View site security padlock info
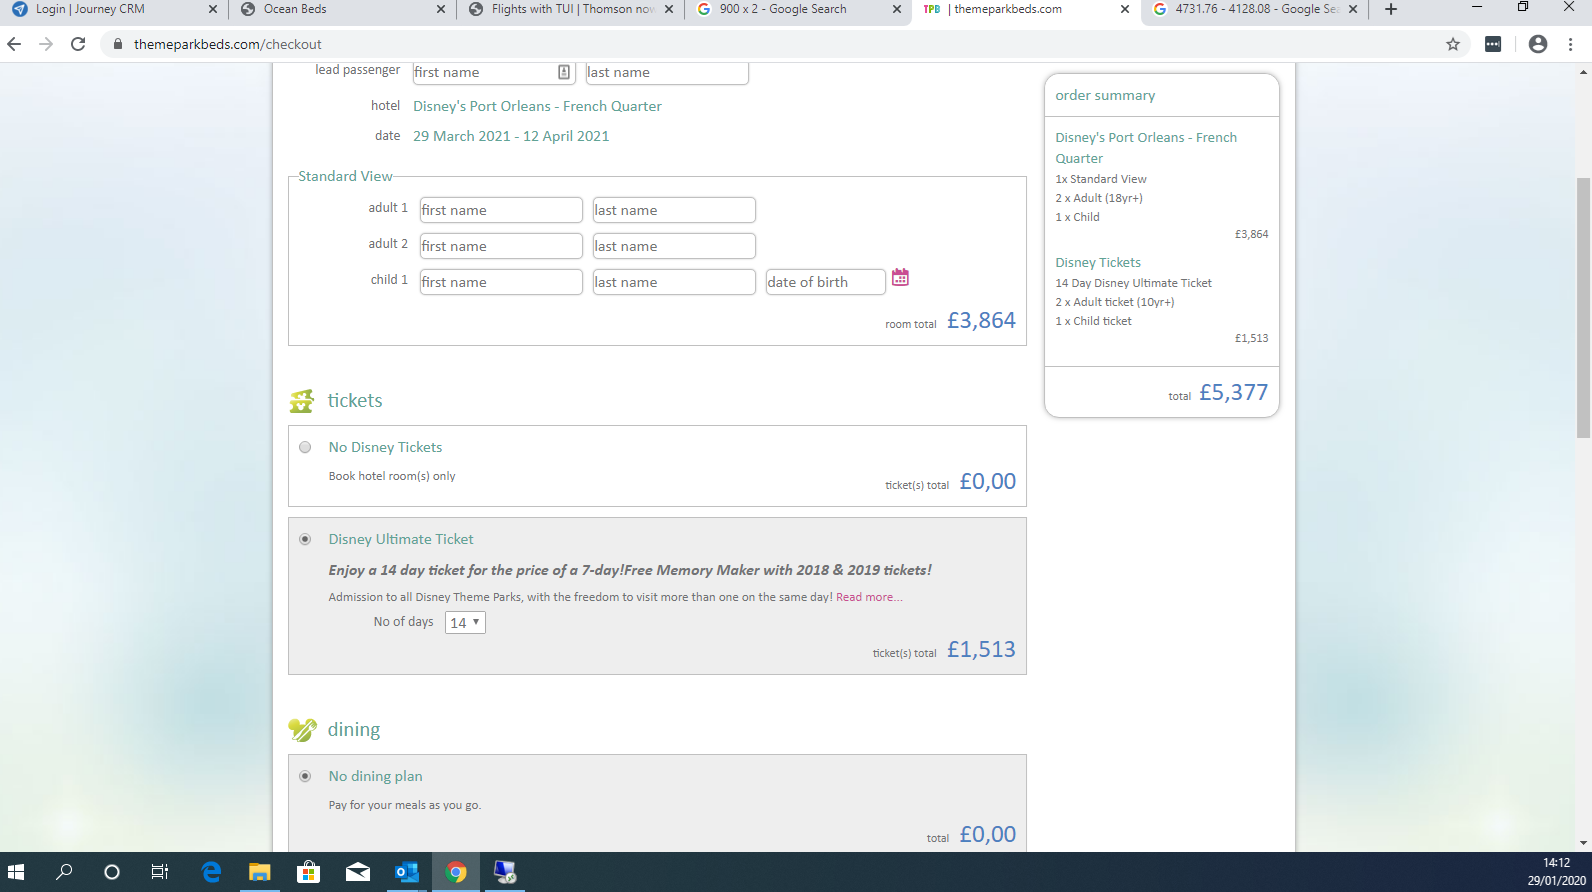The image size is (1592, 892). click(118, 44)
